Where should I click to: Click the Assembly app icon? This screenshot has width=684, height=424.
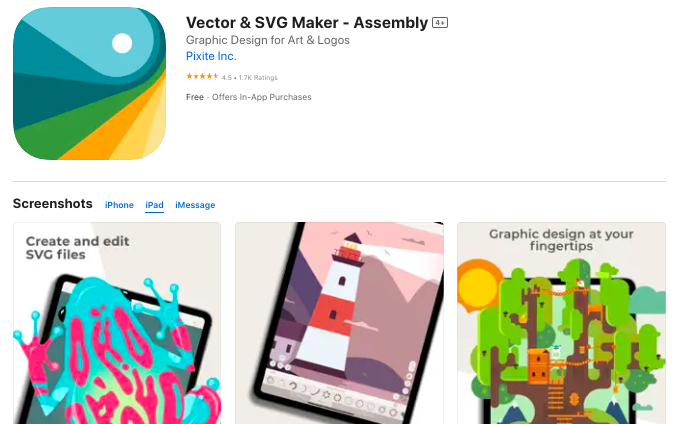pos(89,83)
